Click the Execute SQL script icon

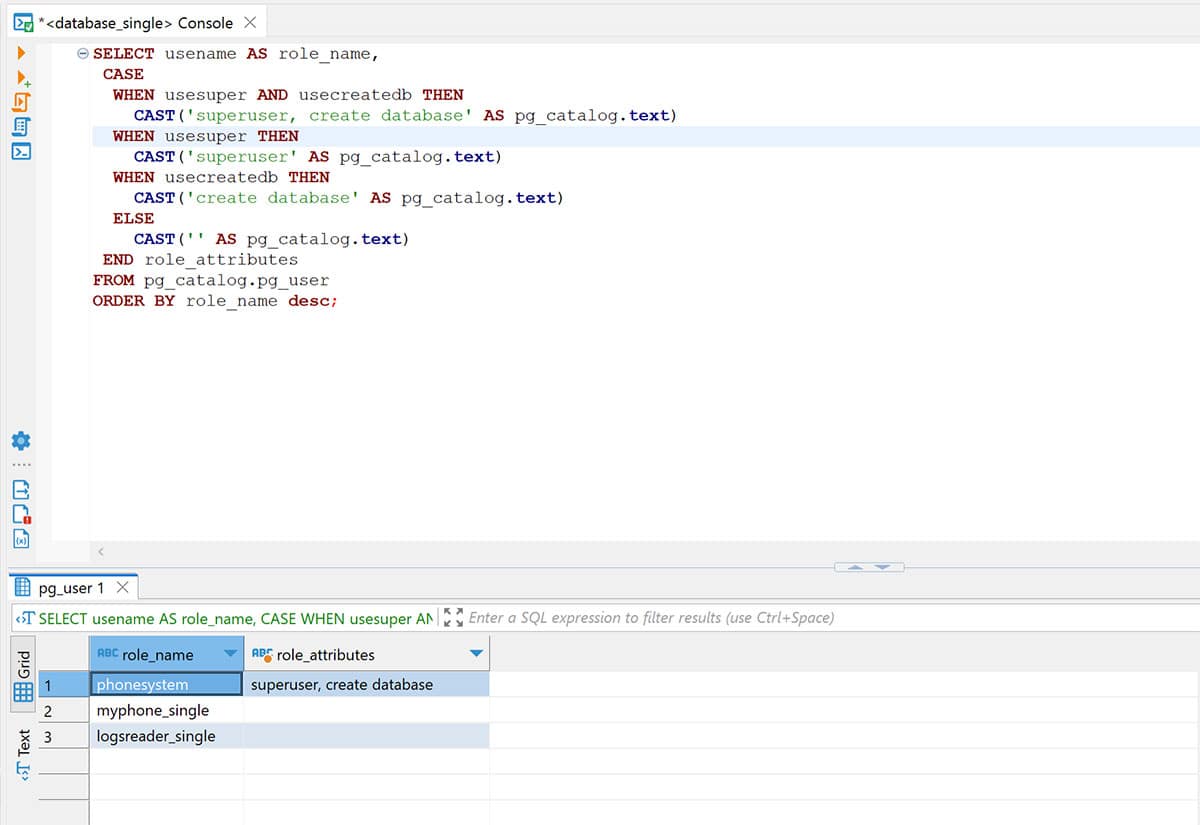pos(22,103)
